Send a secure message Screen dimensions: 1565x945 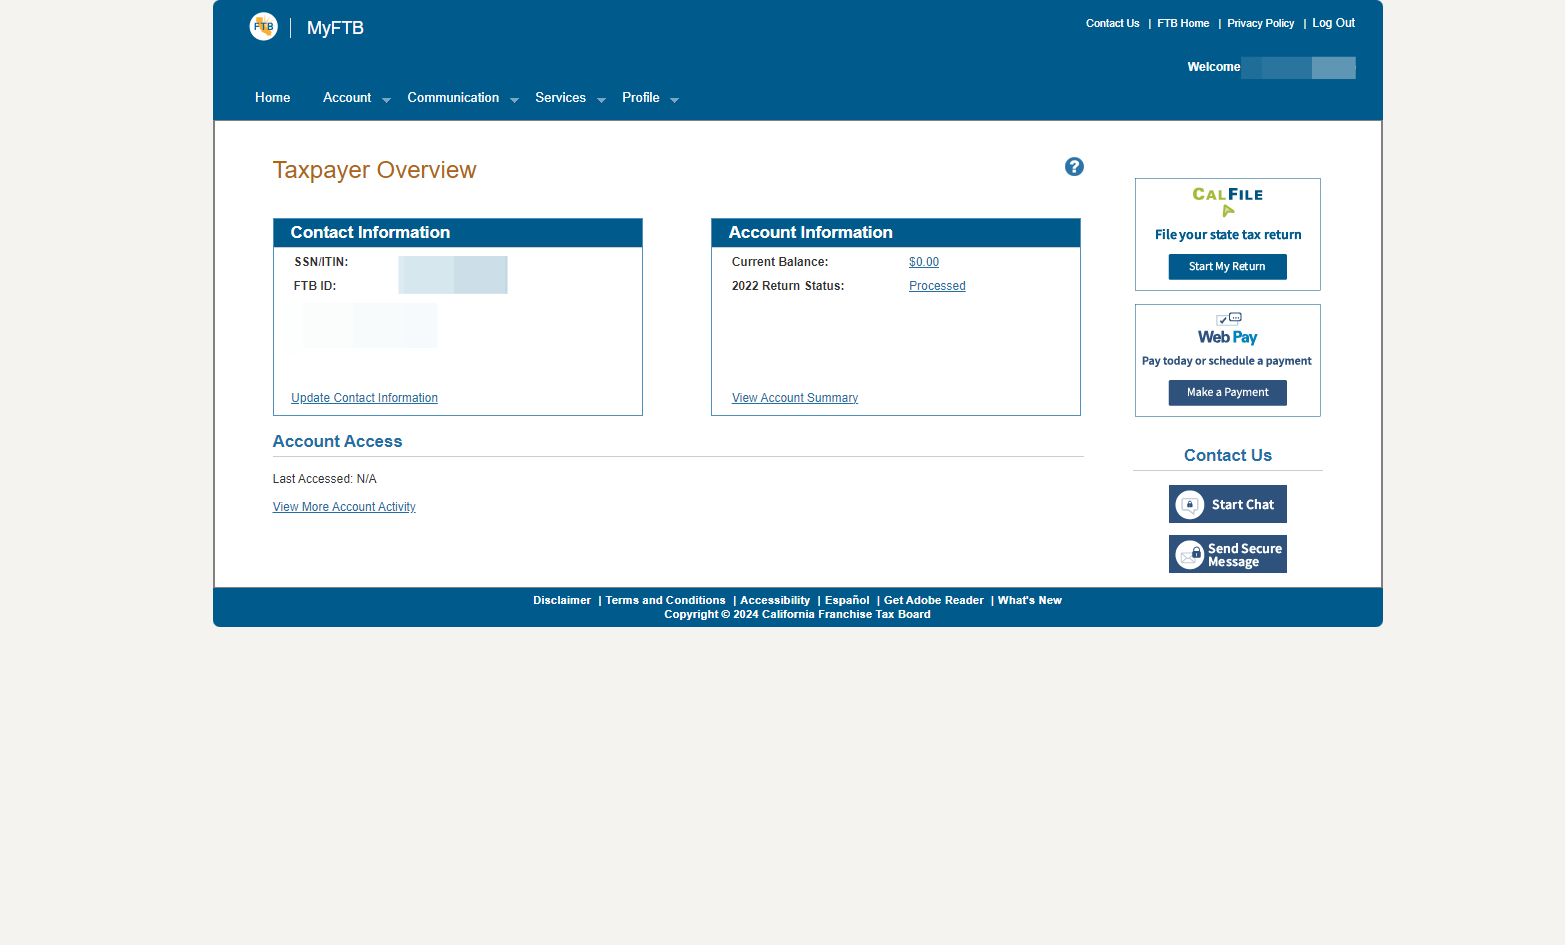(x=1228, y=554)
